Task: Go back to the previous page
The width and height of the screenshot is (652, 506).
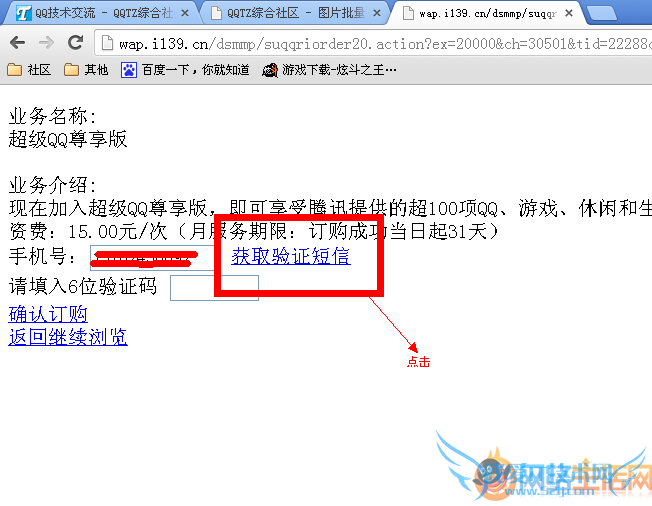Action: [17, 42]
